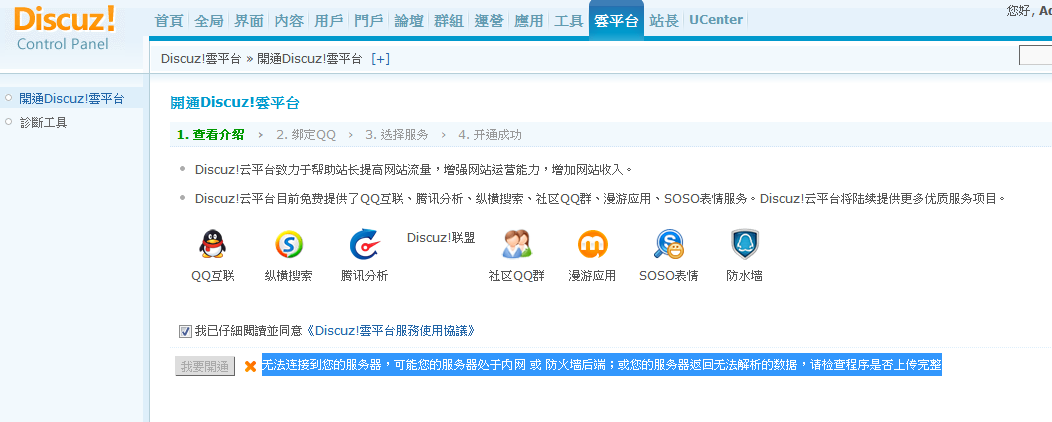Click the Discuz! Control Panel logo
Screen dimensions: 1052x422
click(x=64, y=28)
